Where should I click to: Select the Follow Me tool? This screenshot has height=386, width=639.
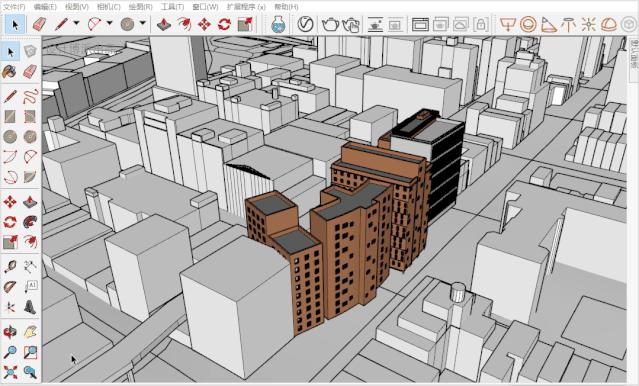point(30,221)
